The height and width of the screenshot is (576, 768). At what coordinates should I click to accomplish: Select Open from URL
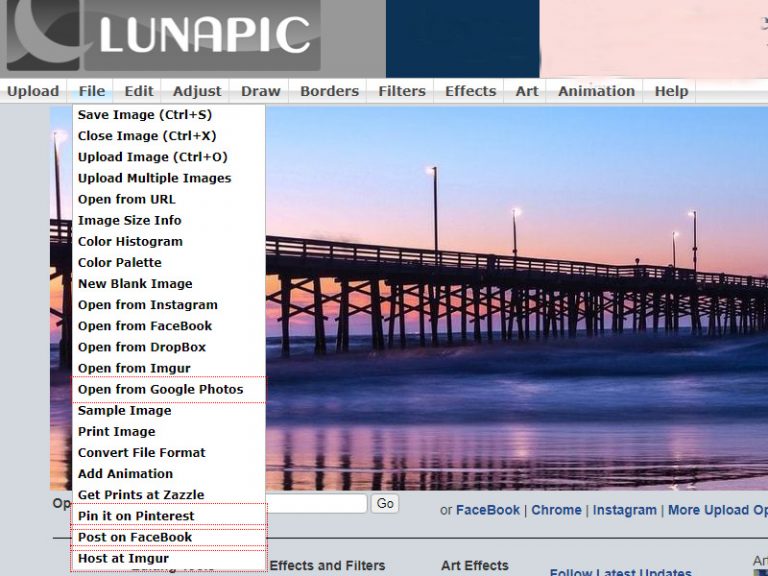tap(169, 199)
